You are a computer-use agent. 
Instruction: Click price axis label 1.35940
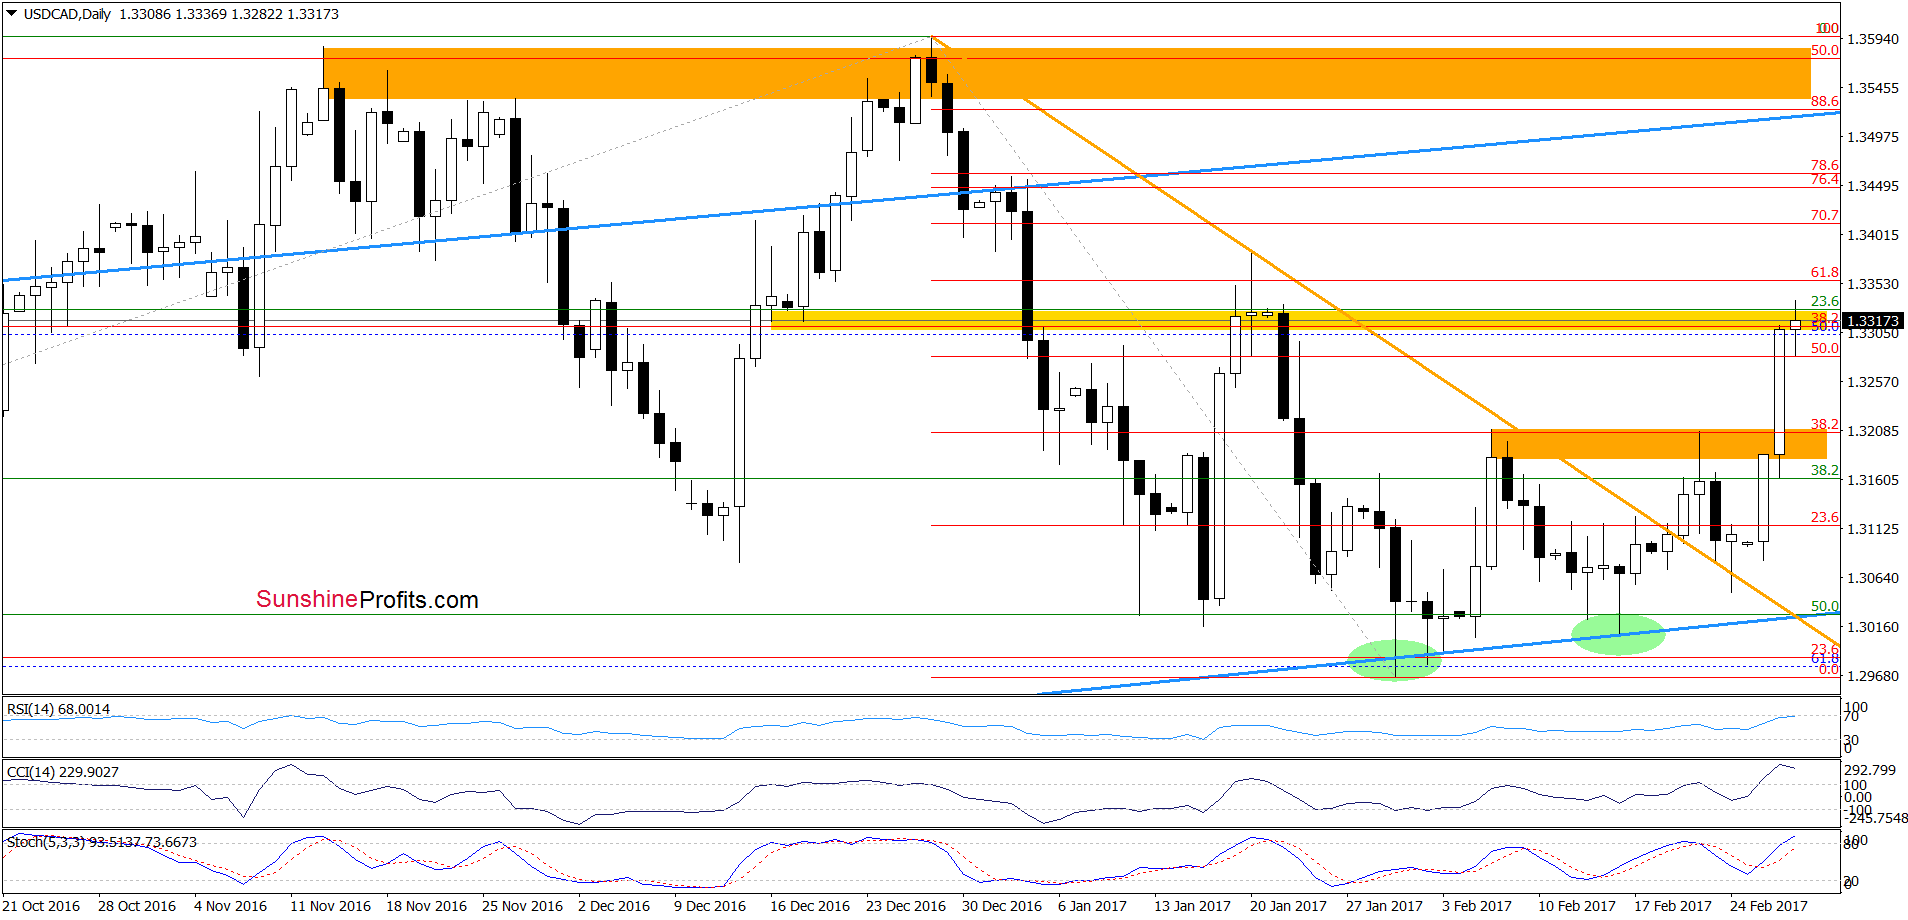click(1872, 39)
